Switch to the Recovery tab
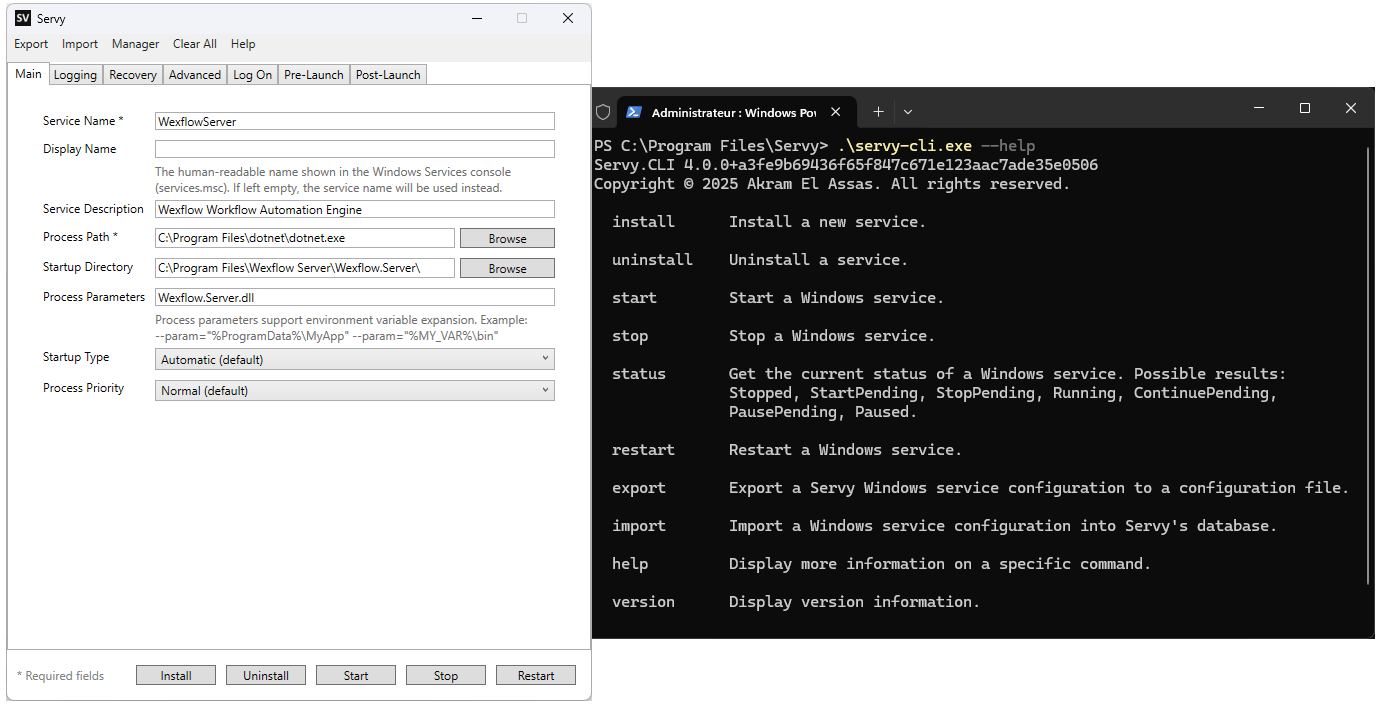 133,75
